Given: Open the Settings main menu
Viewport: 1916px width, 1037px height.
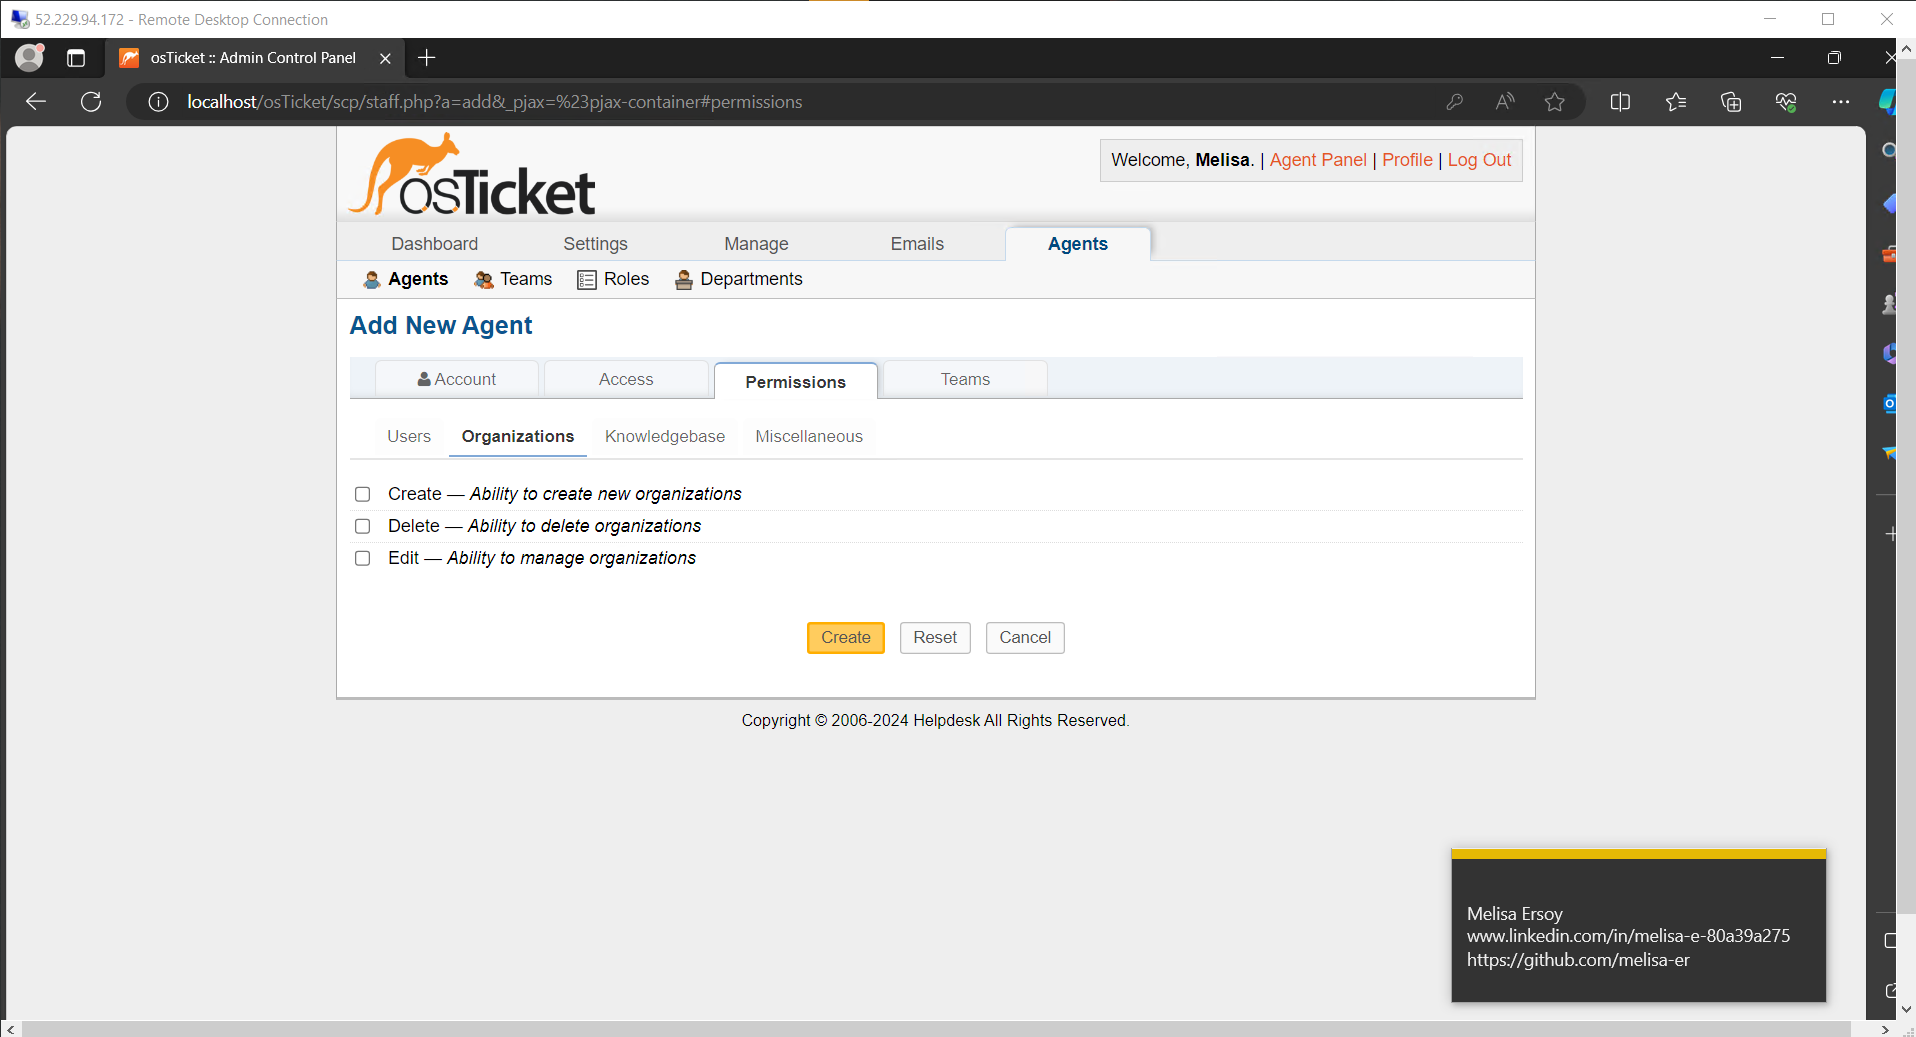Looking at the screenshot, I should 596,244.
